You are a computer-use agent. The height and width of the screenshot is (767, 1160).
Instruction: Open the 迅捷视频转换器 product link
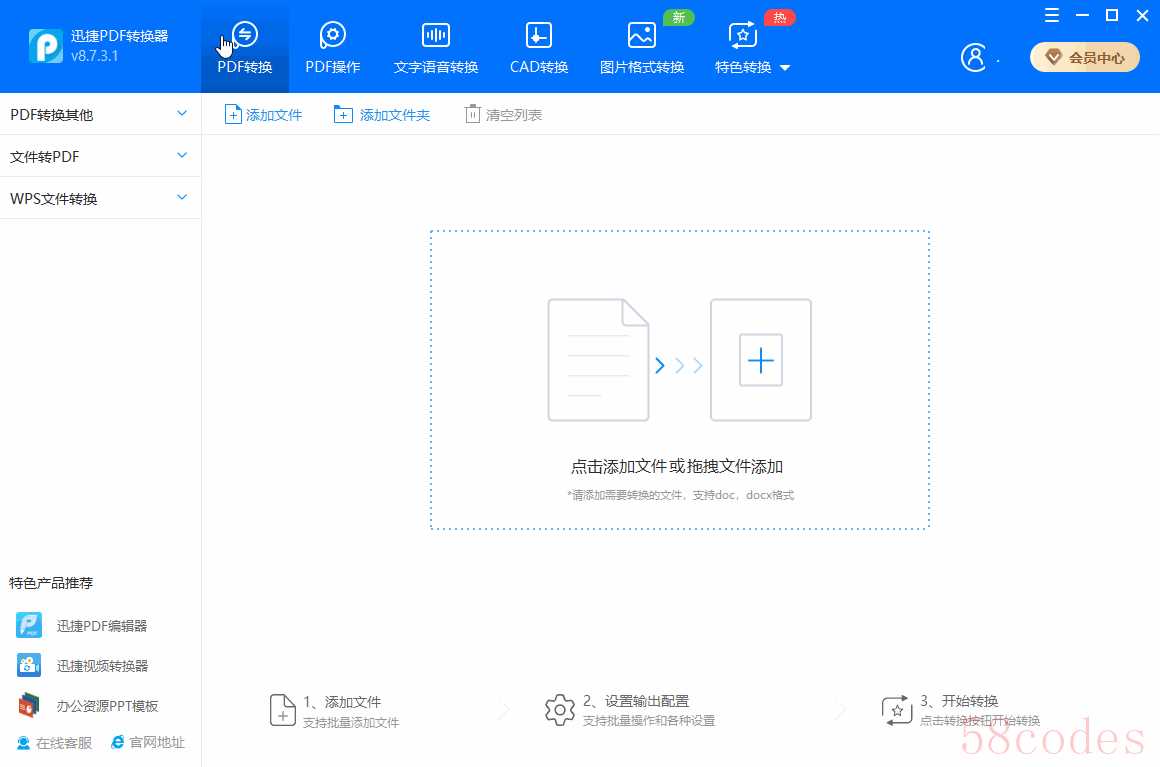[81, 666]
